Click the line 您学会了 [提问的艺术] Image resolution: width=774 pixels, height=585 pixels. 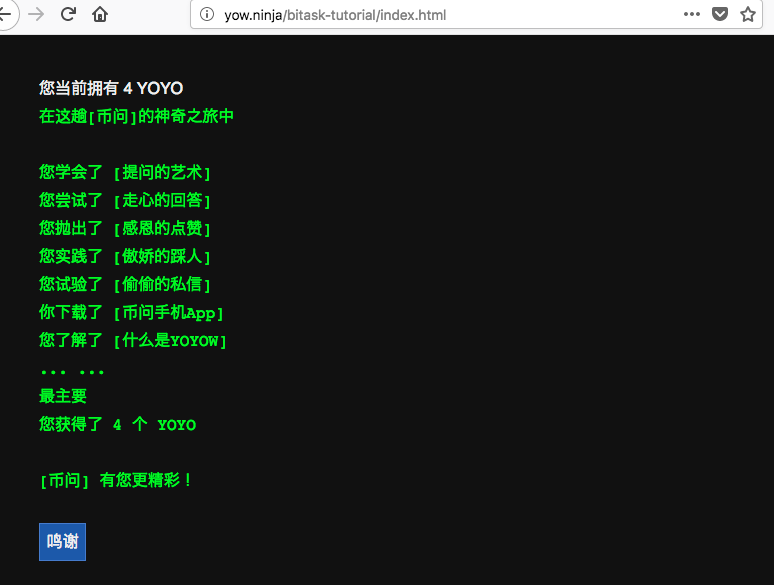pos(125,172)
